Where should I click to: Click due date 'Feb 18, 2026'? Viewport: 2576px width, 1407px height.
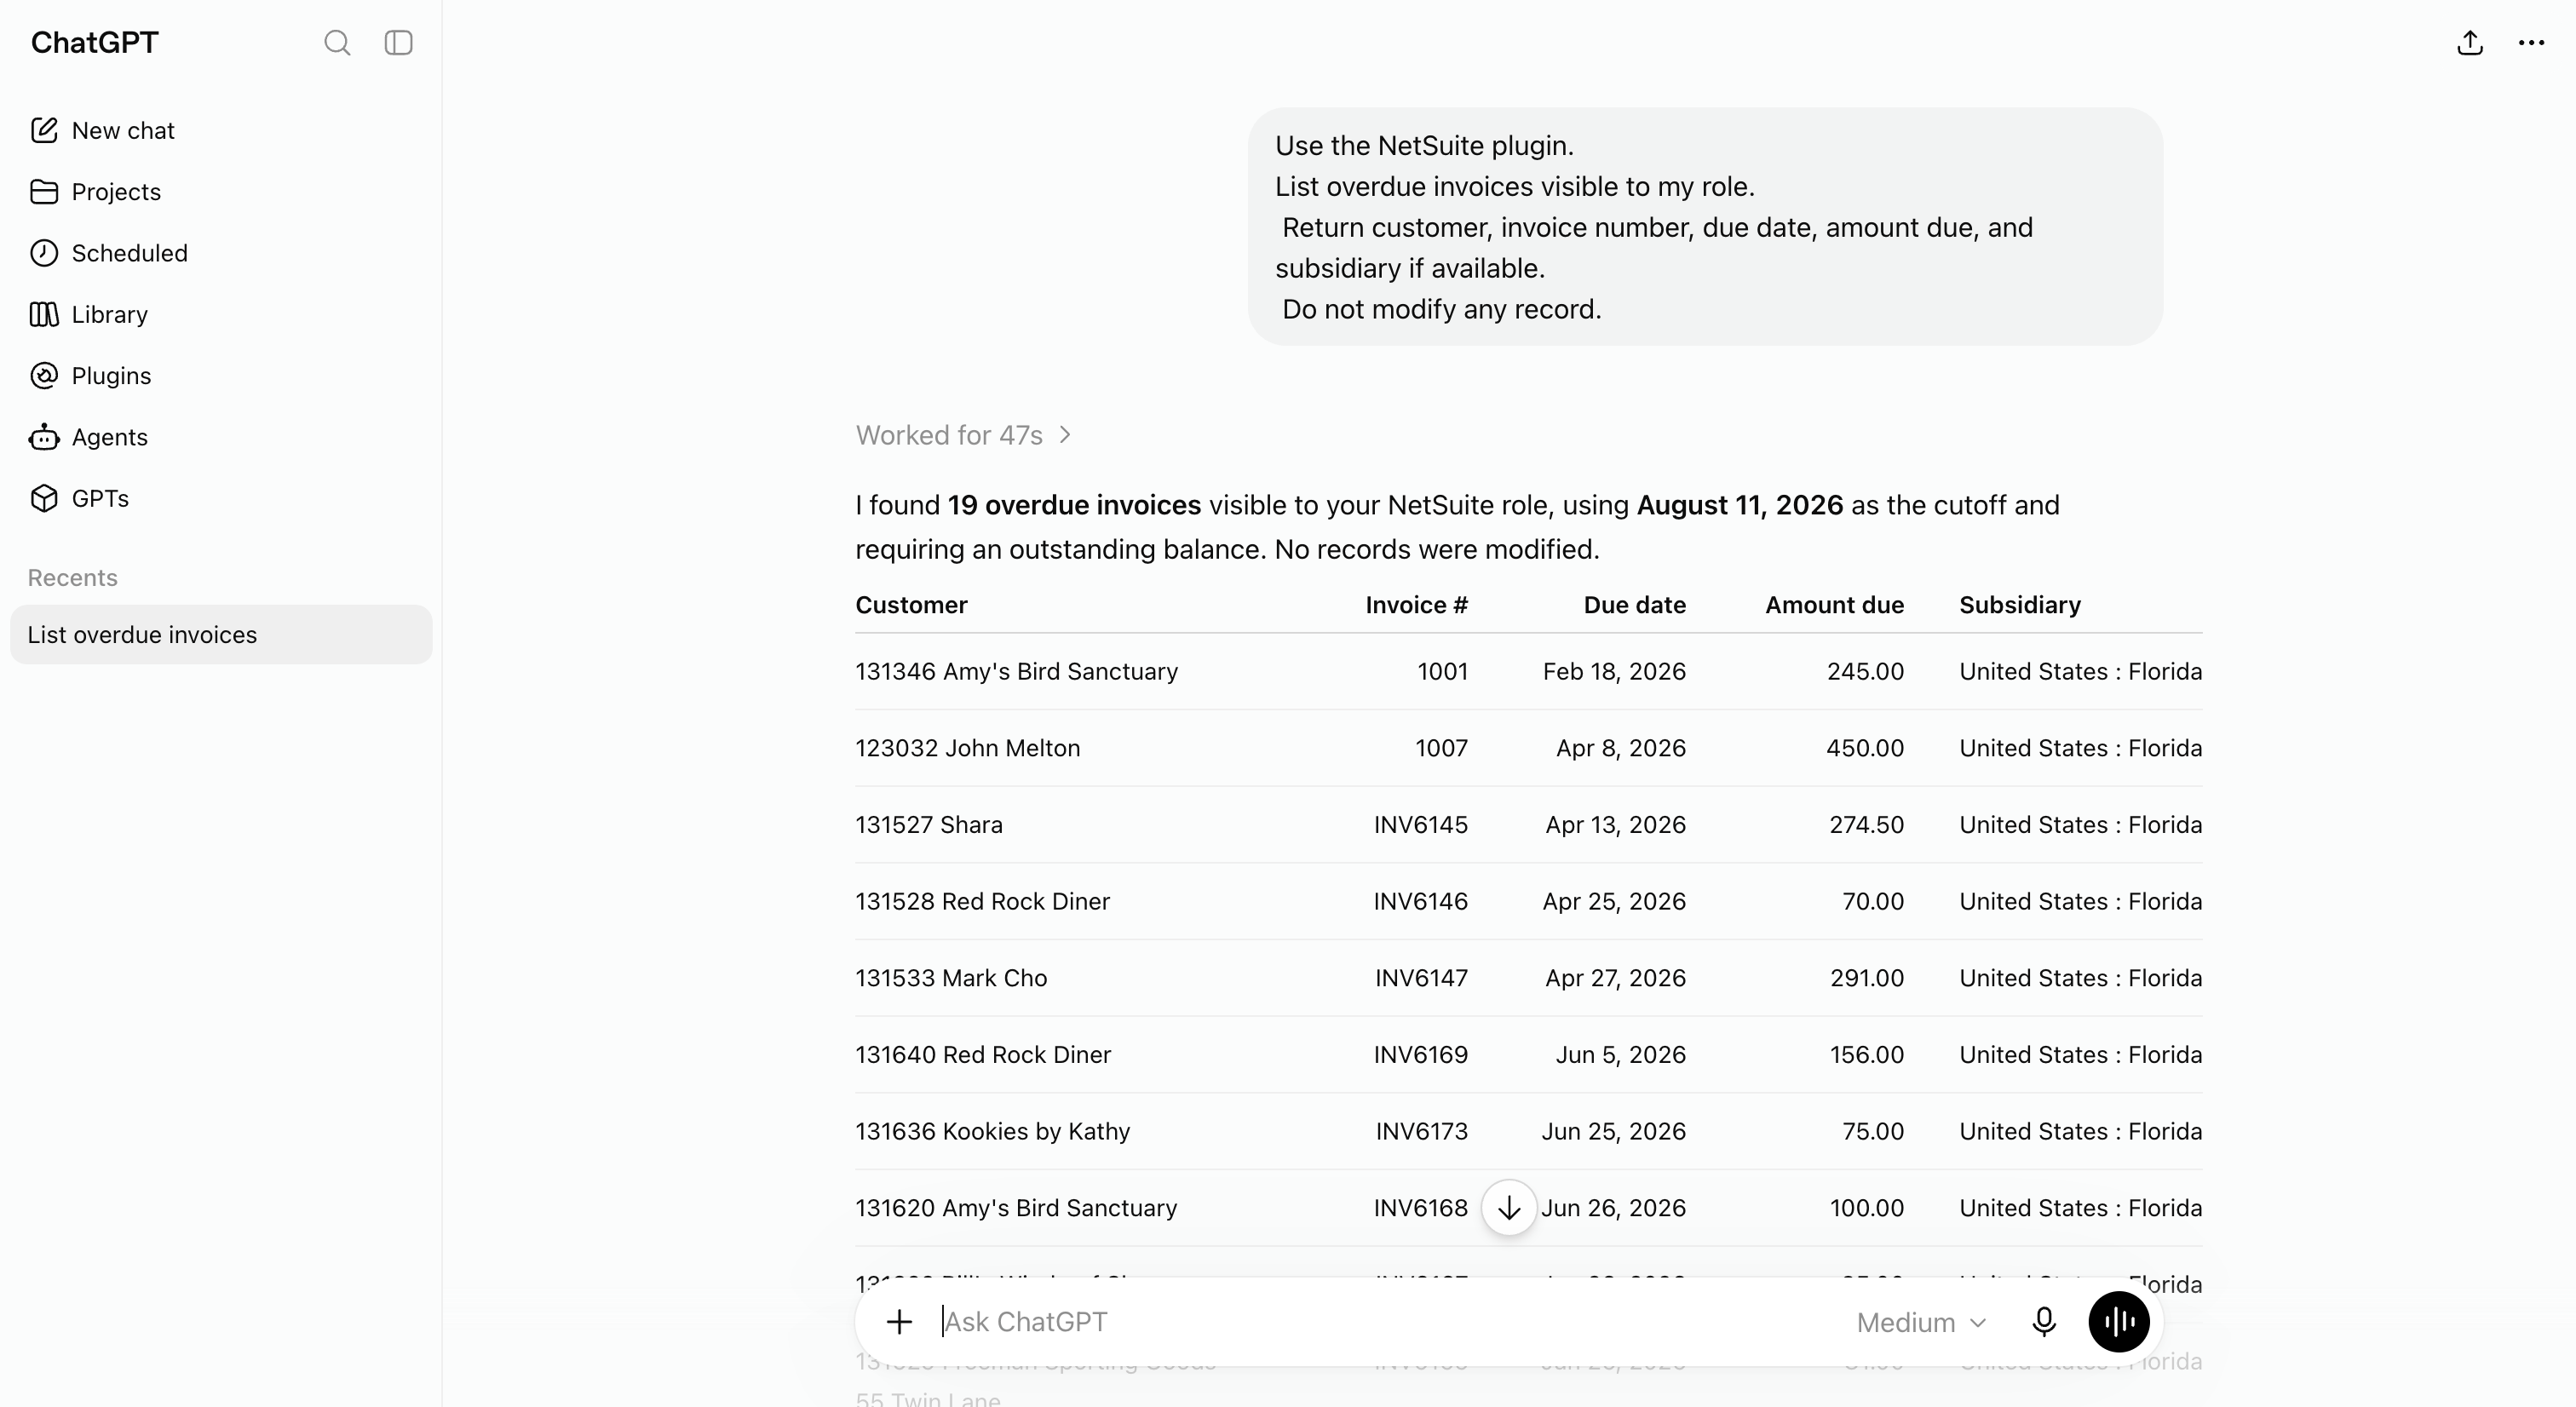tap(1614, 671)
